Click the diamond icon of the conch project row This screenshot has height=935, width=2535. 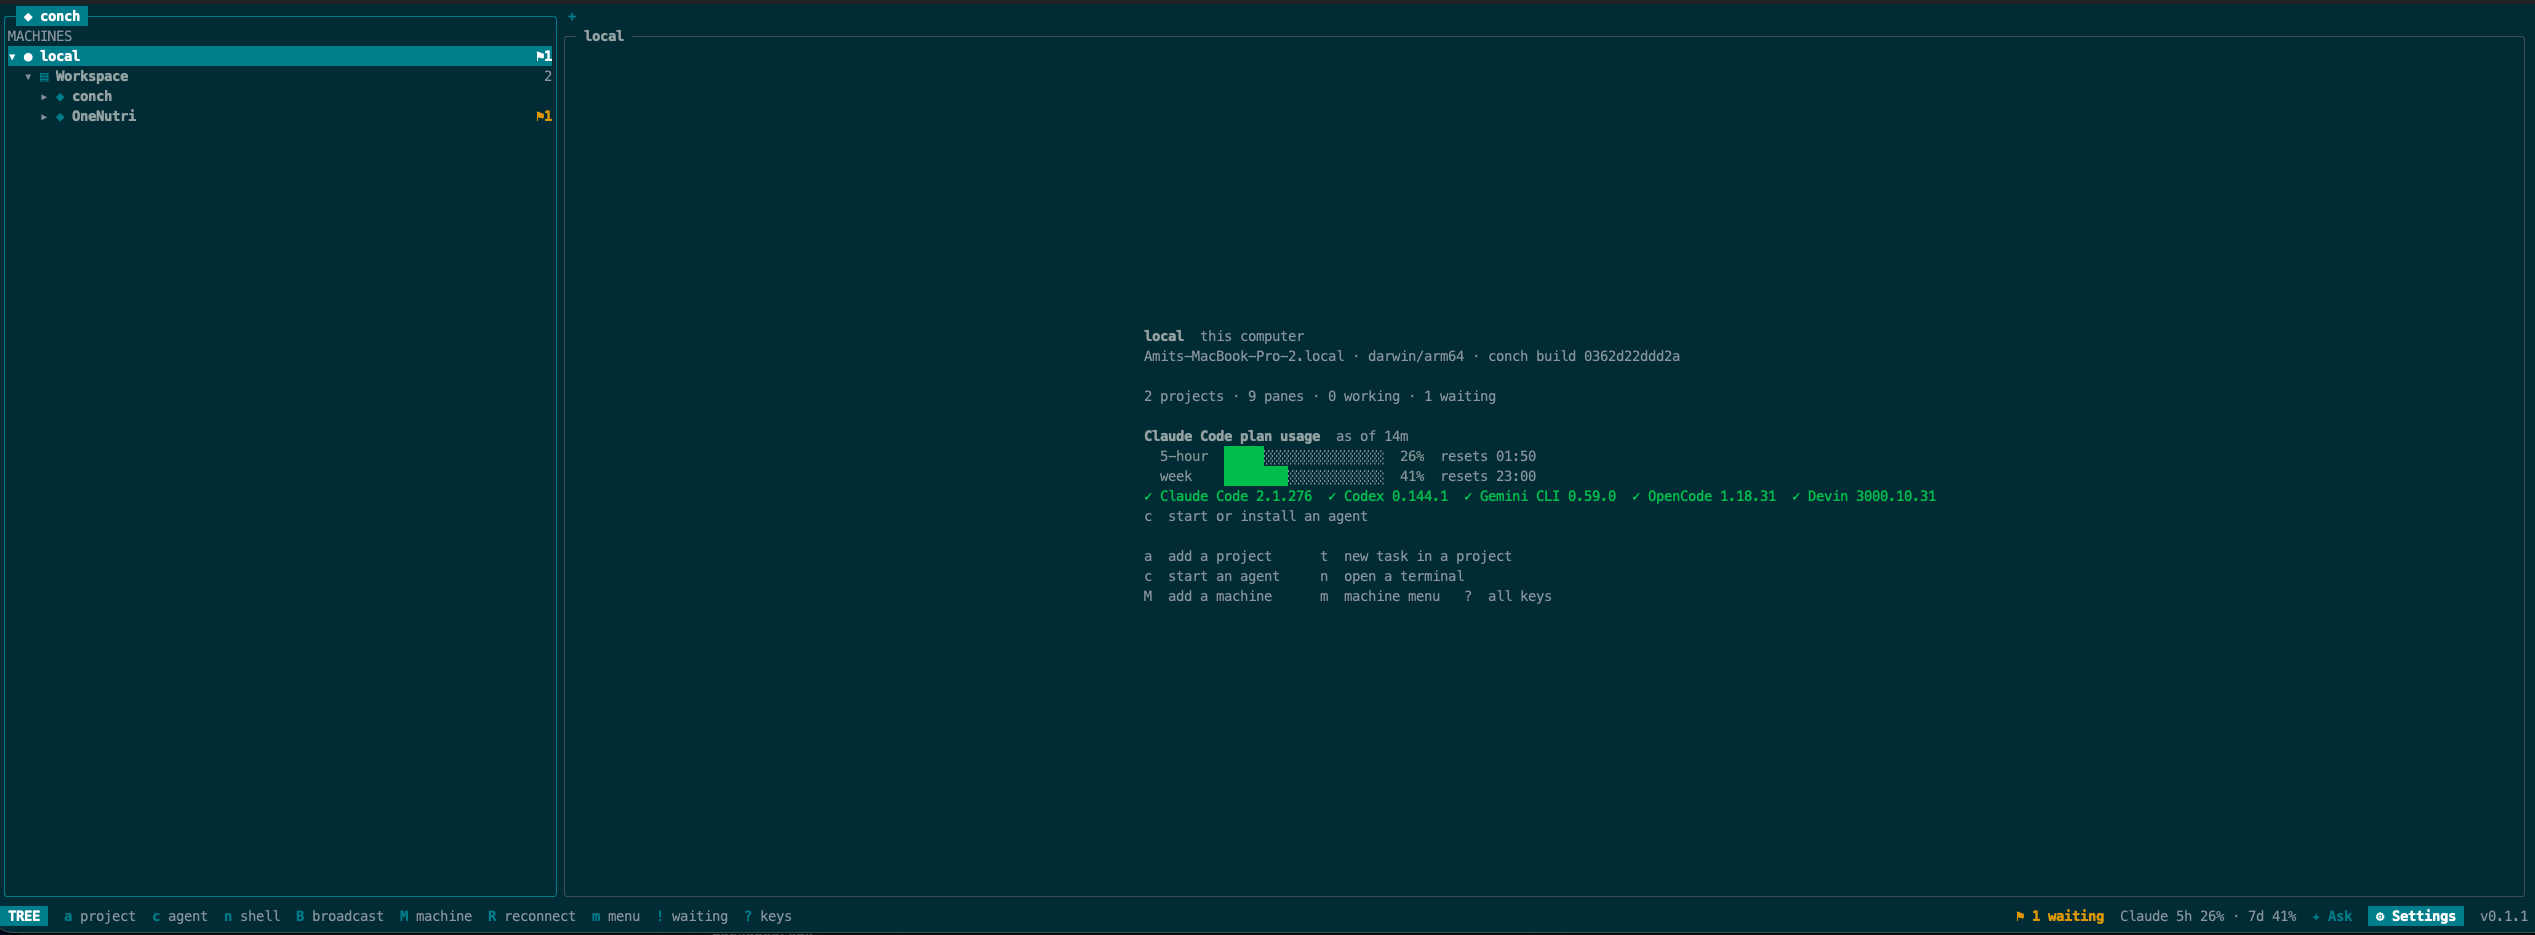[60, 96]
